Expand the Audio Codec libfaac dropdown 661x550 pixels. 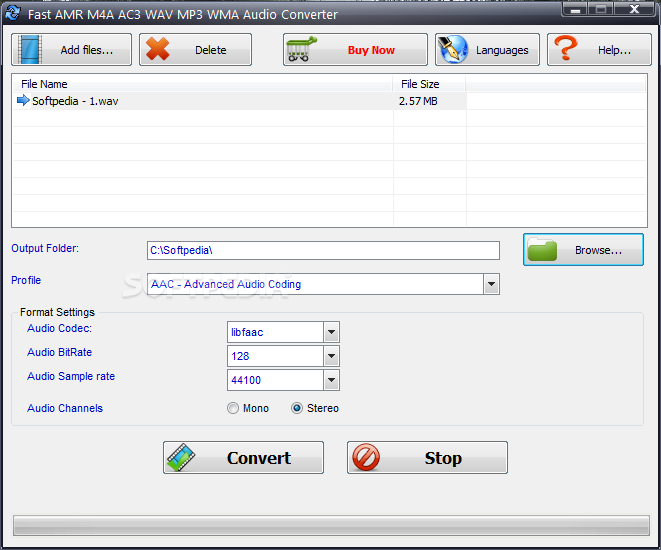331,332
